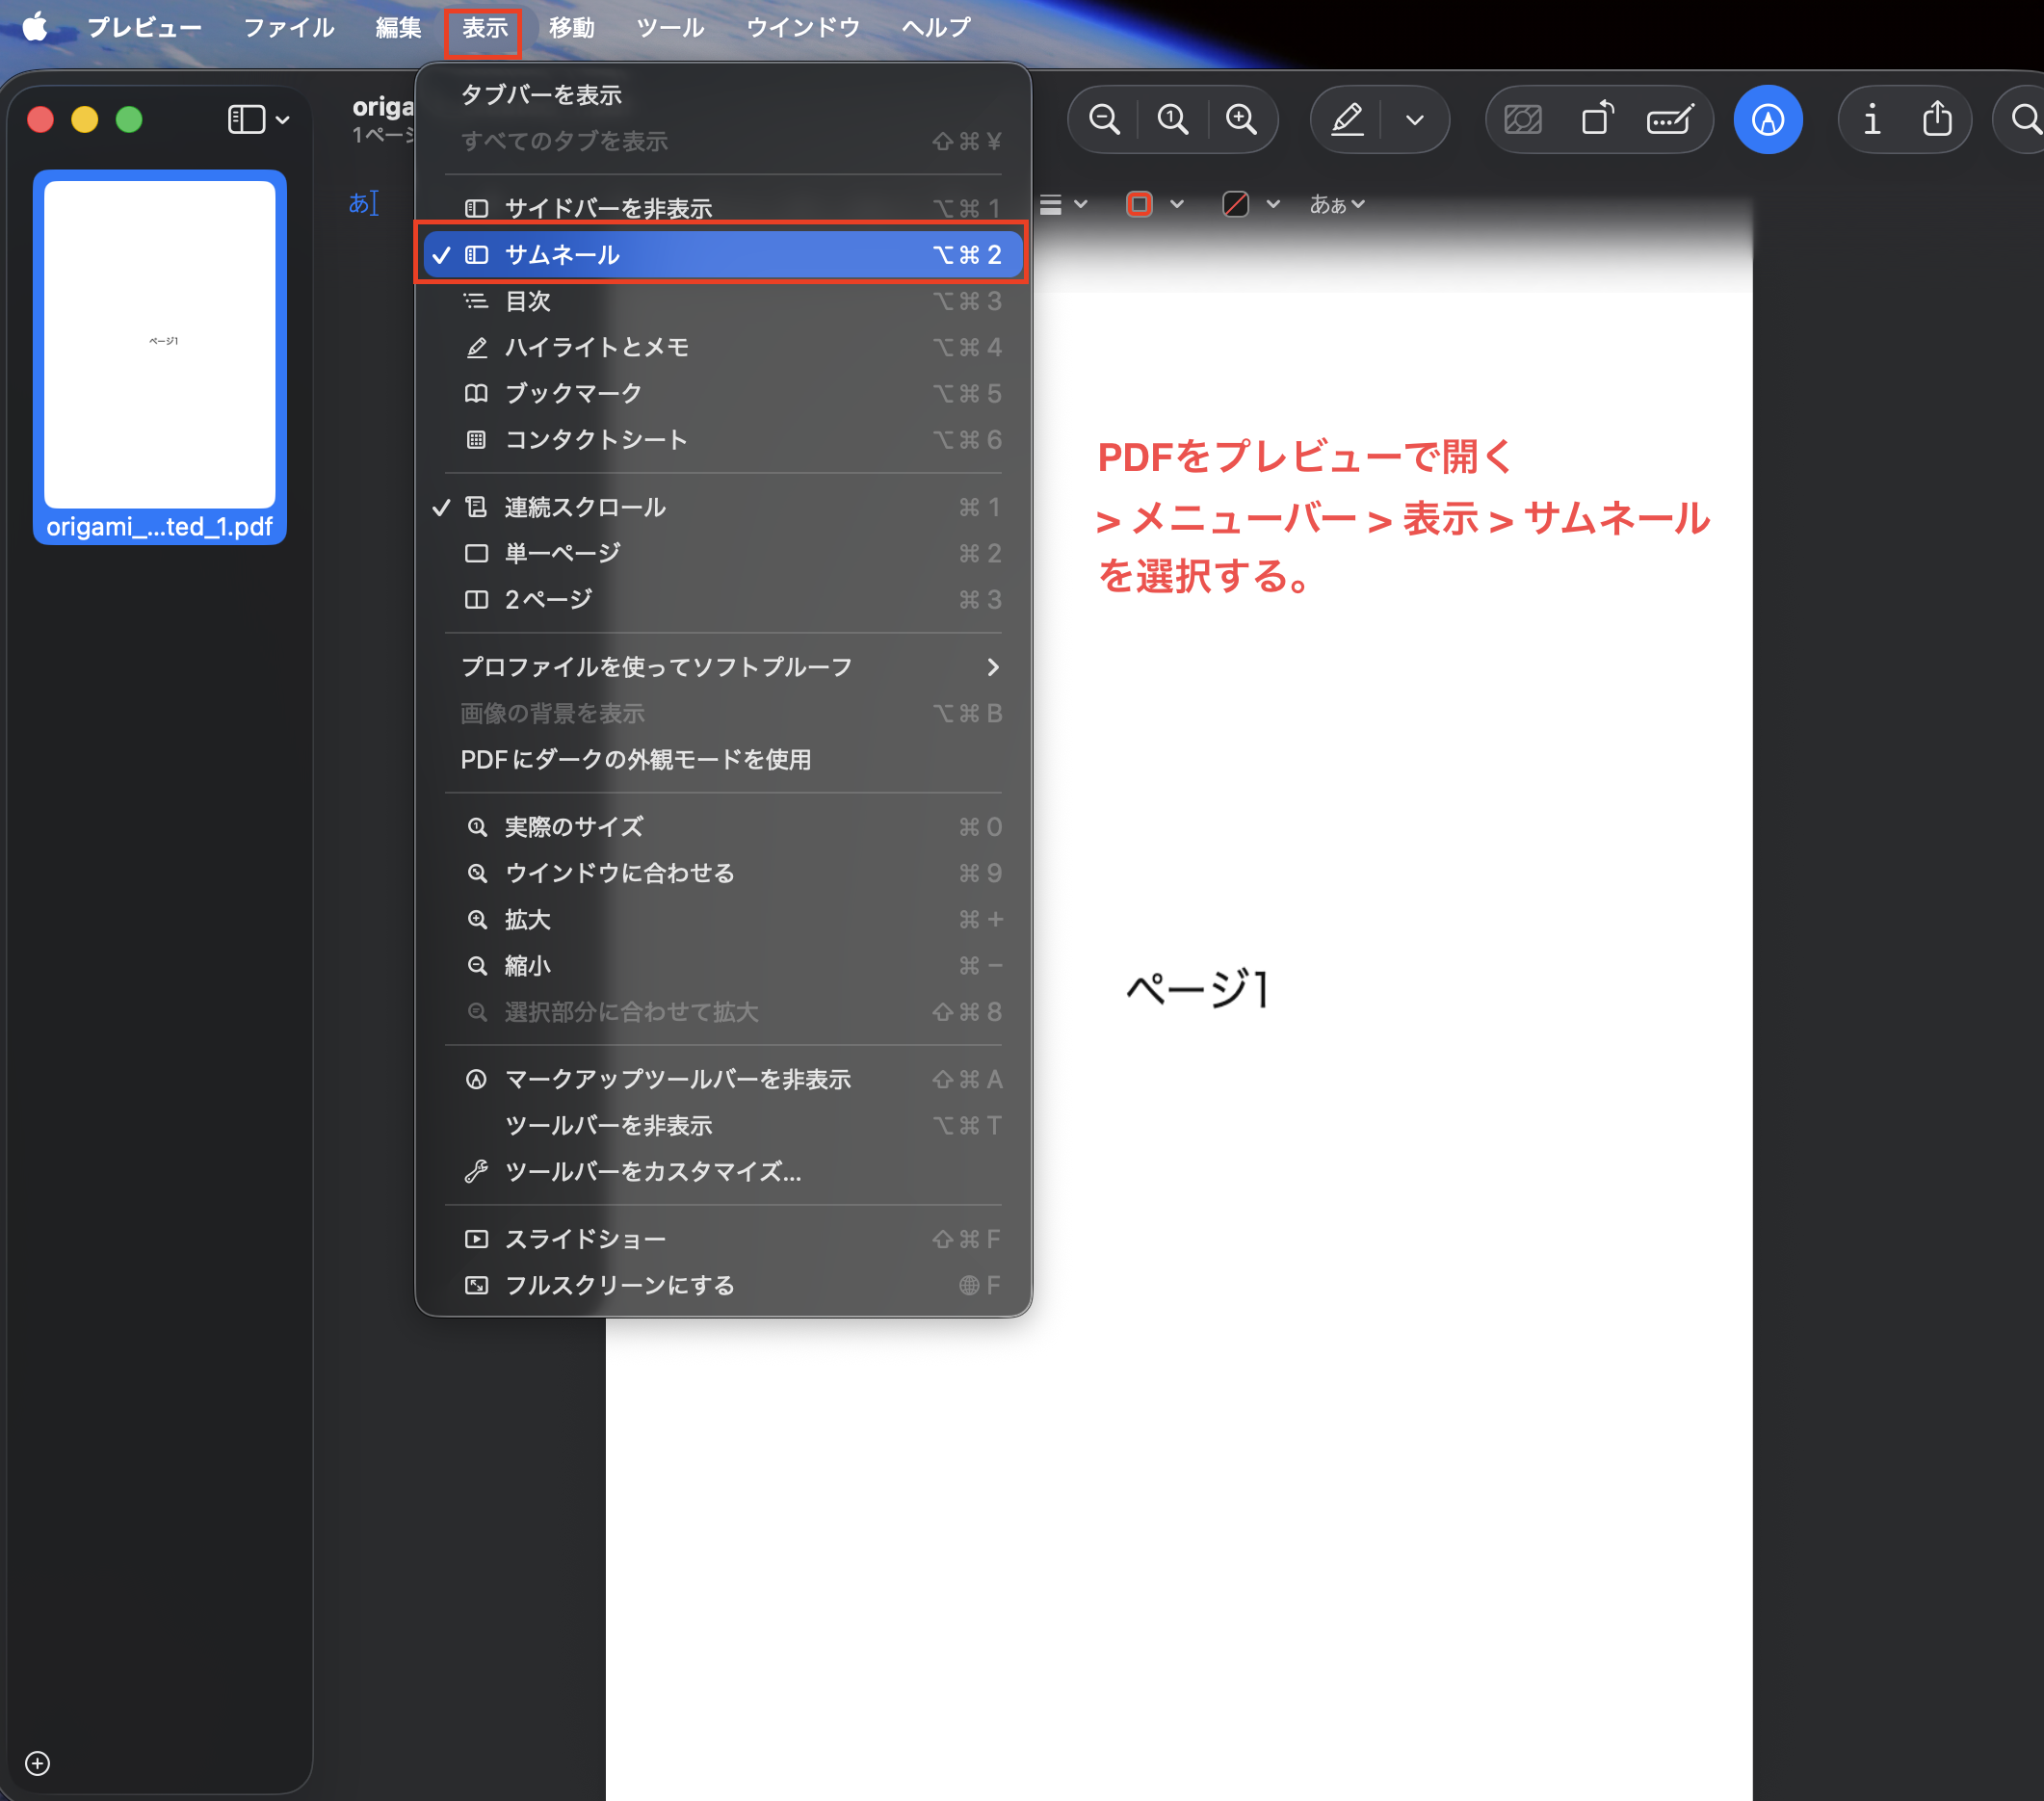The height and width of the screenshot is (1801, 2044).
Task: Open the info inspector icon
Action: 1872,120
